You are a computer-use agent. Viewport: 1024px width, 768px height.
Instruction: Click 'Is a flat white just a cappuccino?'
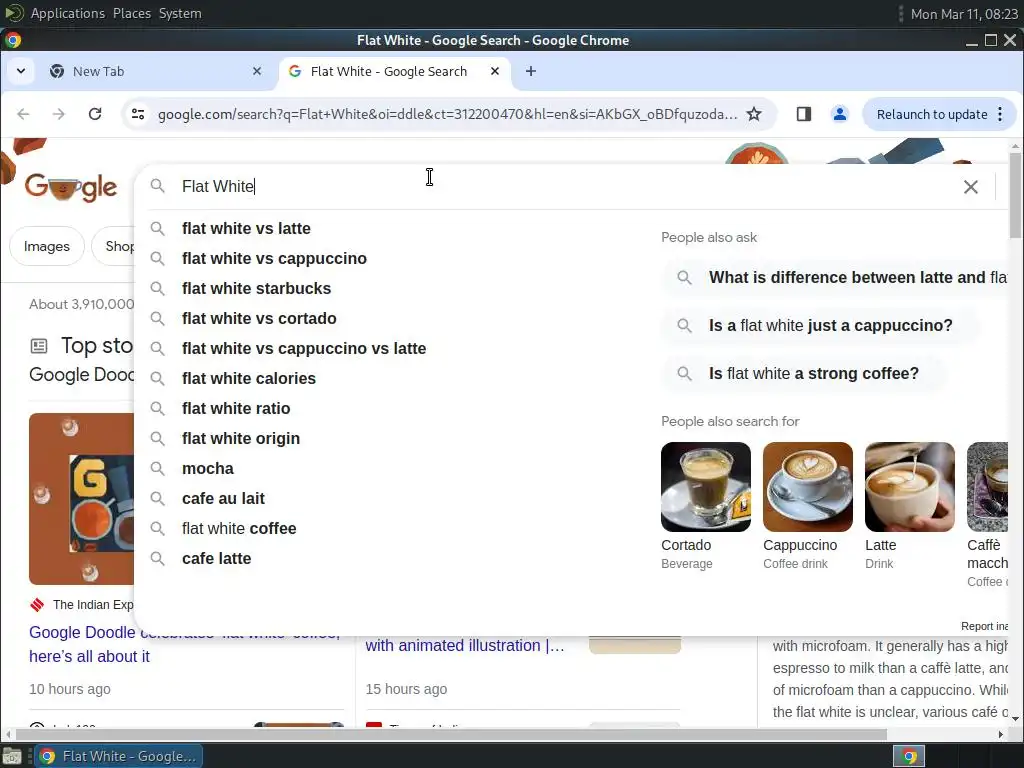pos(822,325)
